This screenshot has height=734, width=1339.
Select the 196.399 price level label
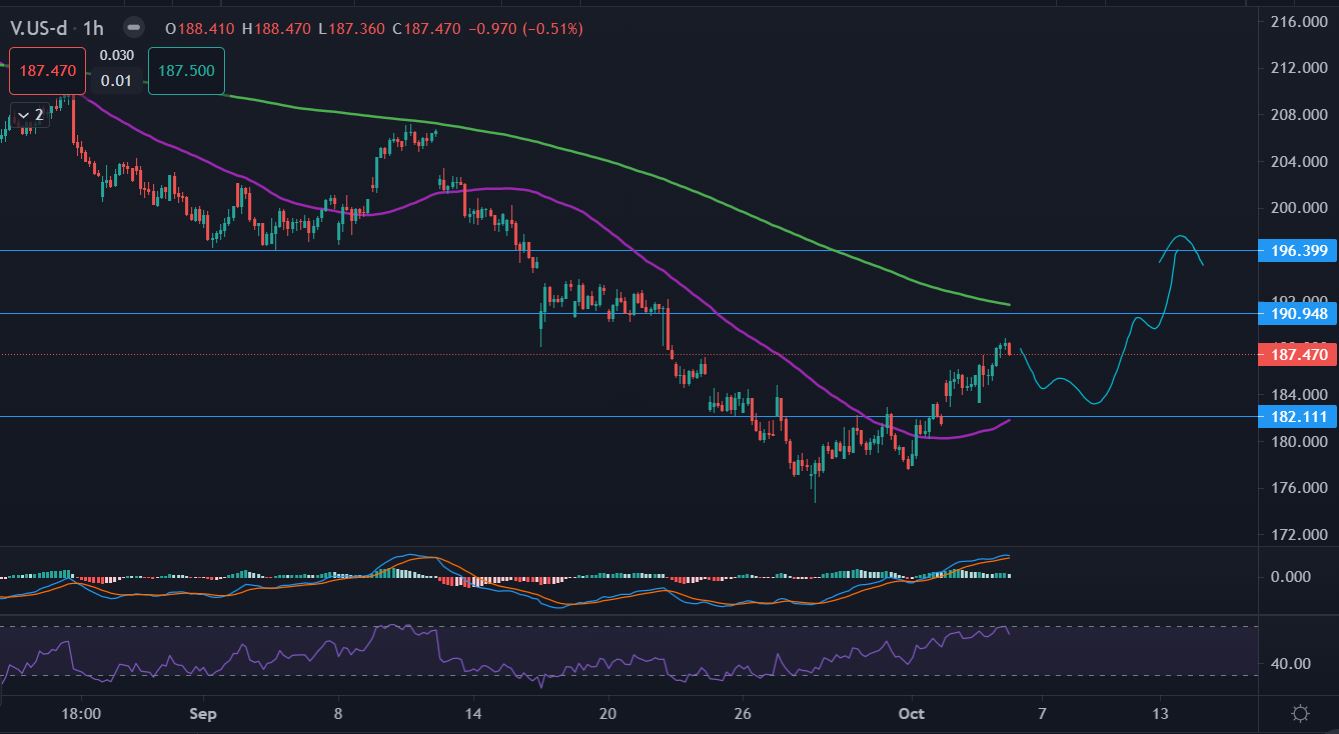(1296, 251)
